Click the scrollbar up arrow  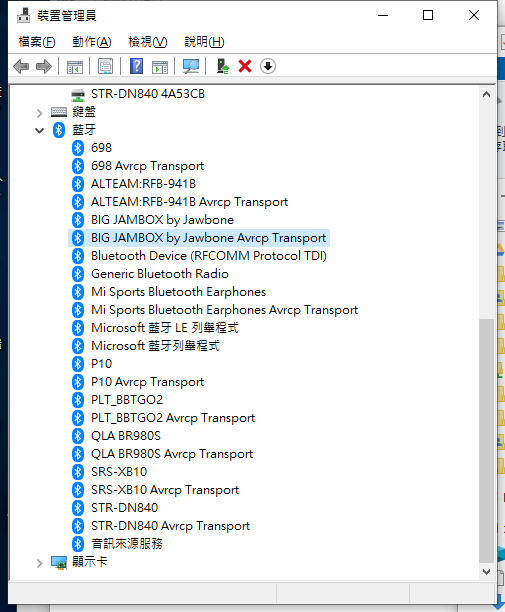[x=486, y=94]
